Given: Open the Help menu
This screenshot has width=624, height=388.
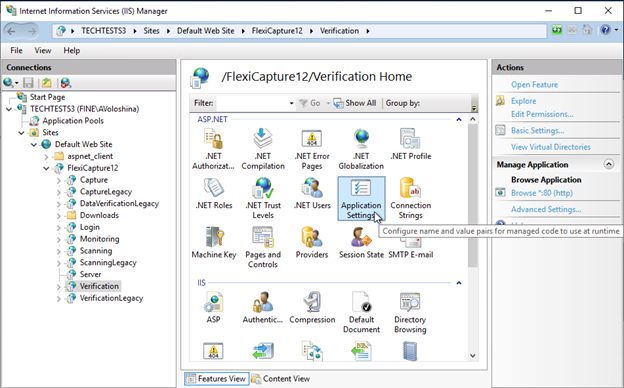Looking at the screenshot, I should click(x=72, y=51).
